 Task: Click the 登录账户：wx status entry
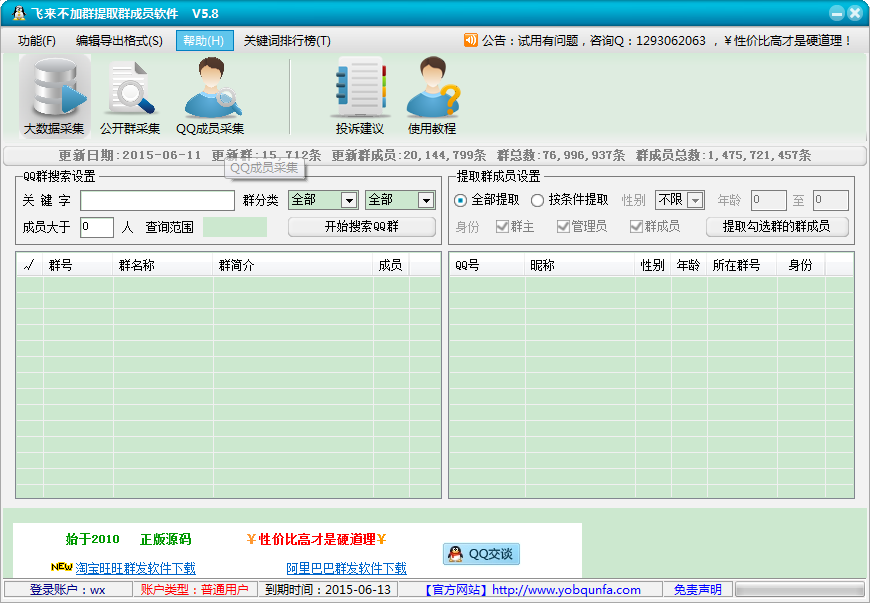[x=68, y=590]
